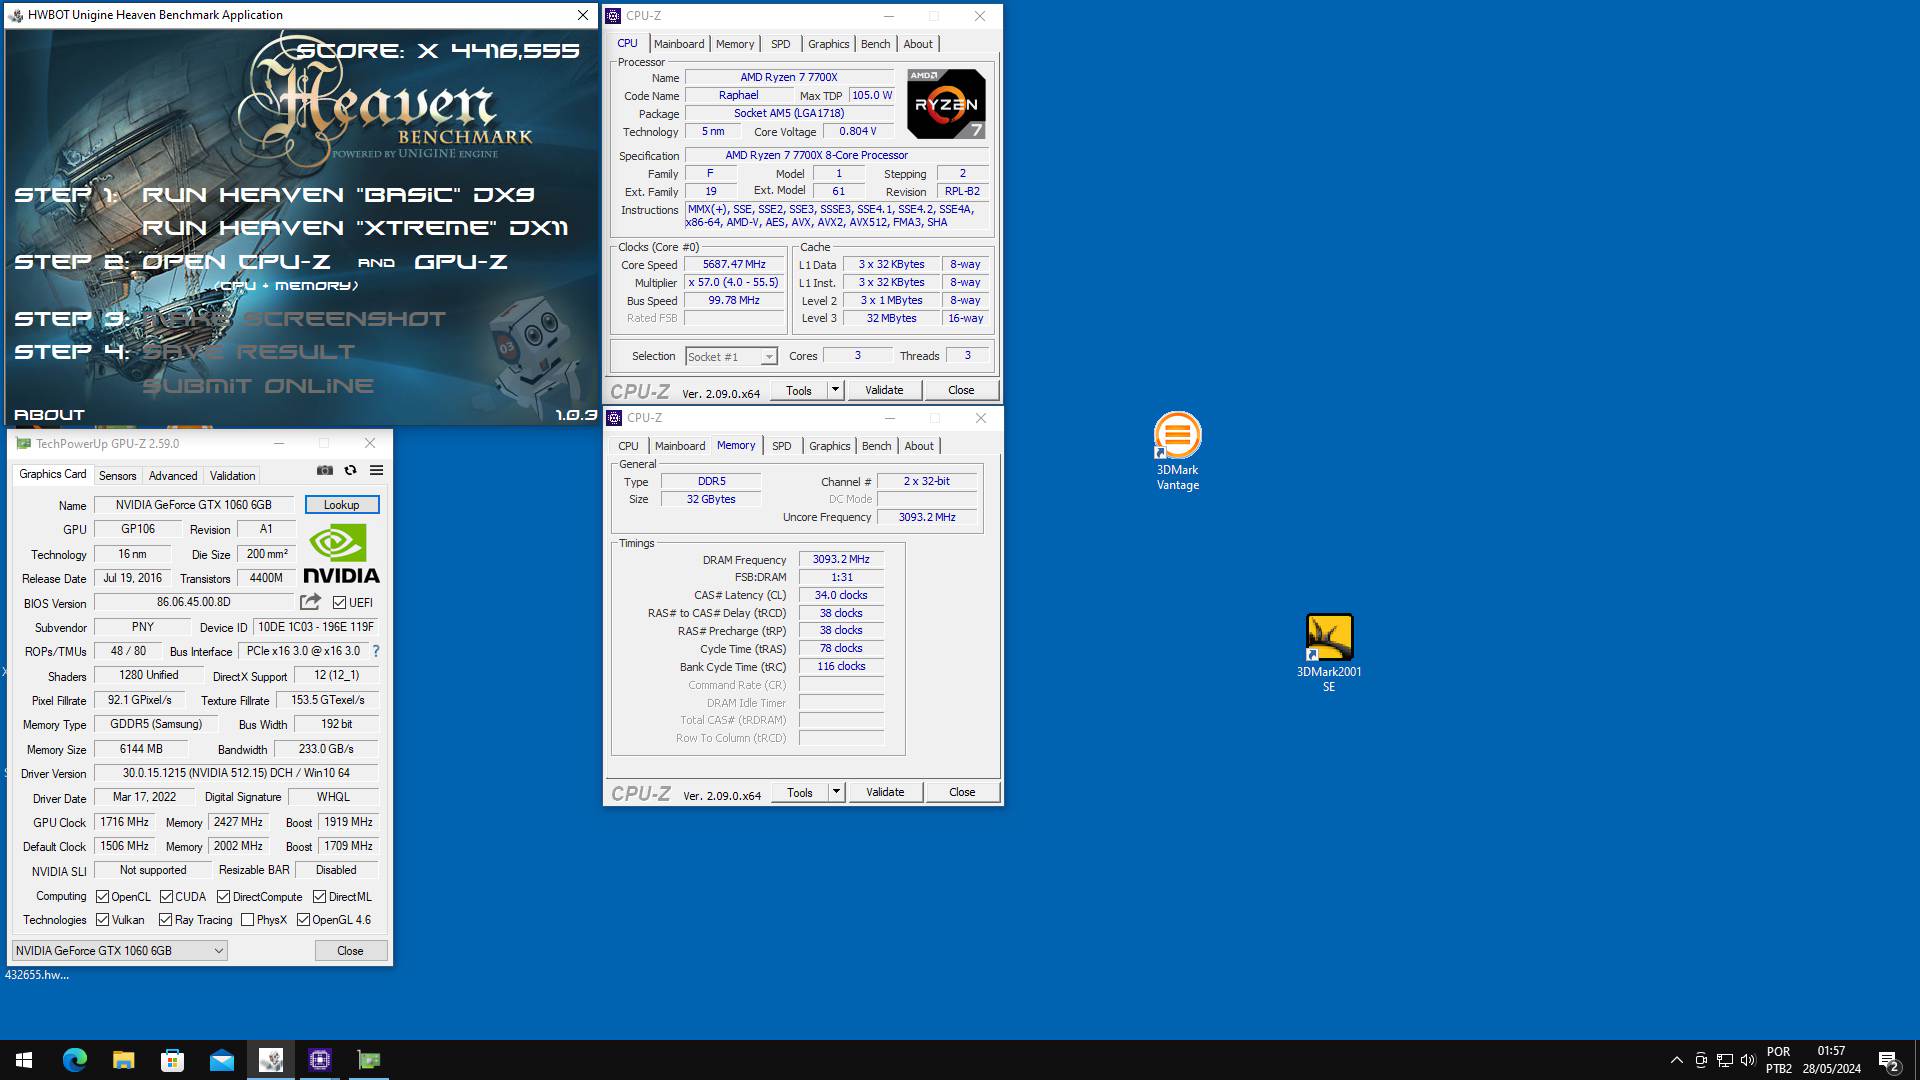Open Mainboard tab in upper CPU-Z
Viewport: 1920px width, 1080px height.
click(x=679, y=44)
